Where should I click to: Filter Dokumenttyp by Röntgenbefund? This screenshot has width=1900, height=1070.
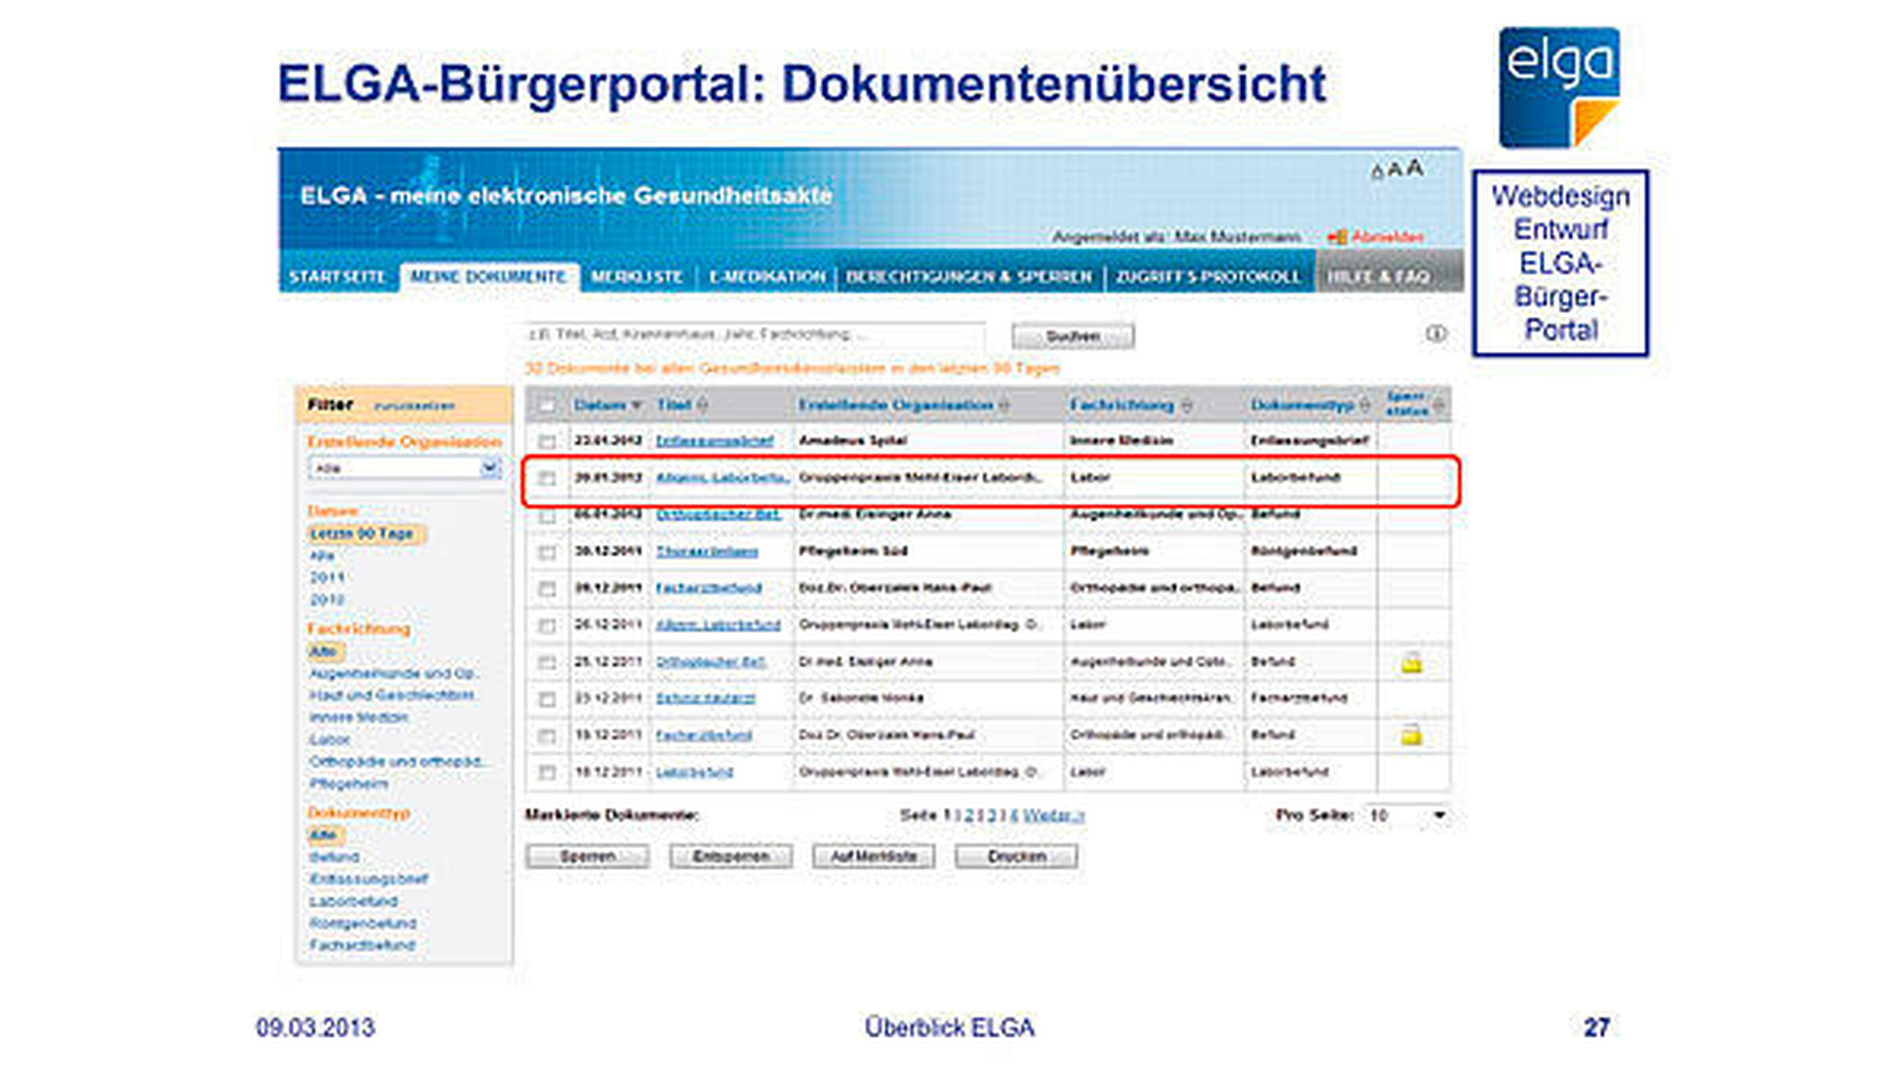[363, 923]
